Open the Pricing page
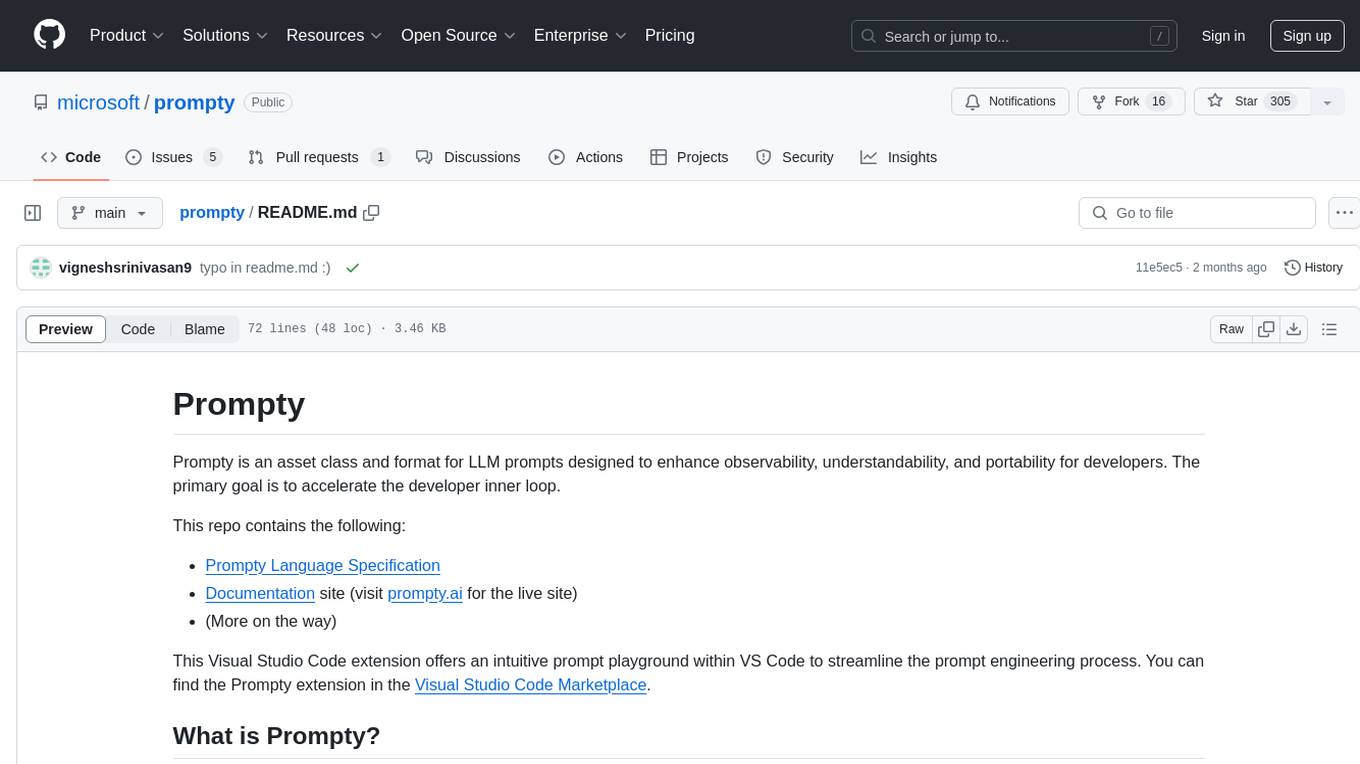Screen dimensions: 1360x764 (x=670, y=35)
